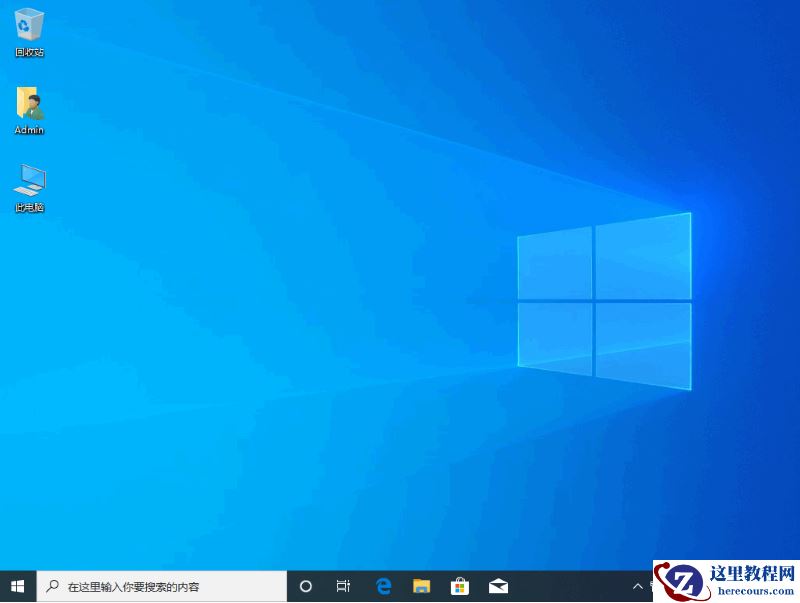The image size is (800, 603).
Task: Expand hidden system tray icons
Action: point(637,586)
